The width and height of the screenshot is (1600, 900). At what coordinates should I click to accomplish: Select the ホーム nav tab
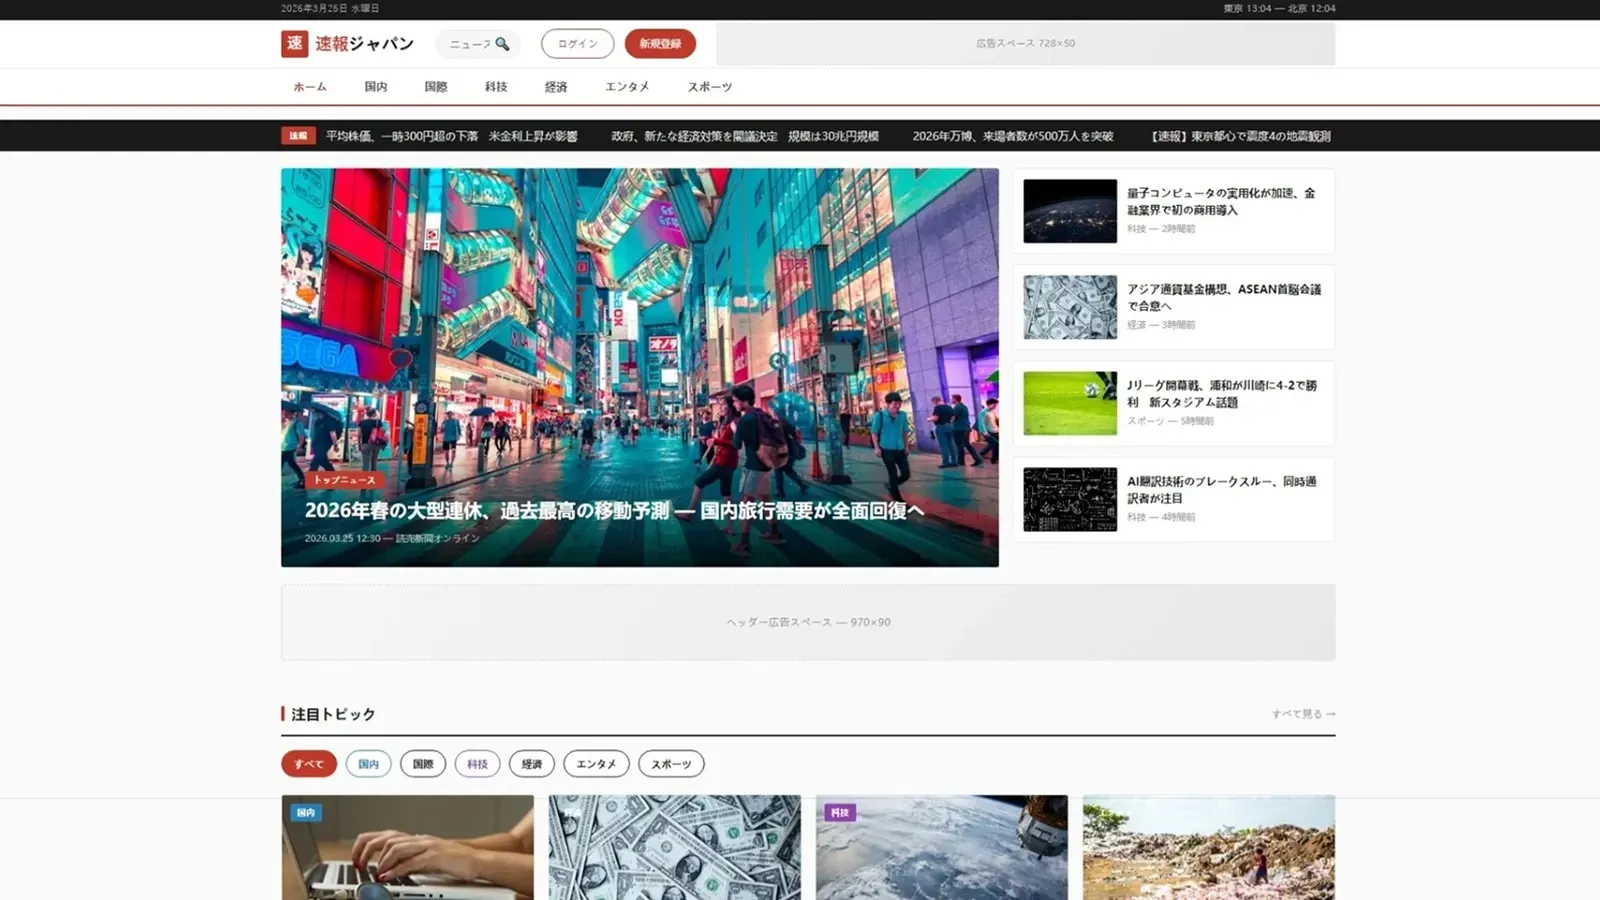coord(310,87)
